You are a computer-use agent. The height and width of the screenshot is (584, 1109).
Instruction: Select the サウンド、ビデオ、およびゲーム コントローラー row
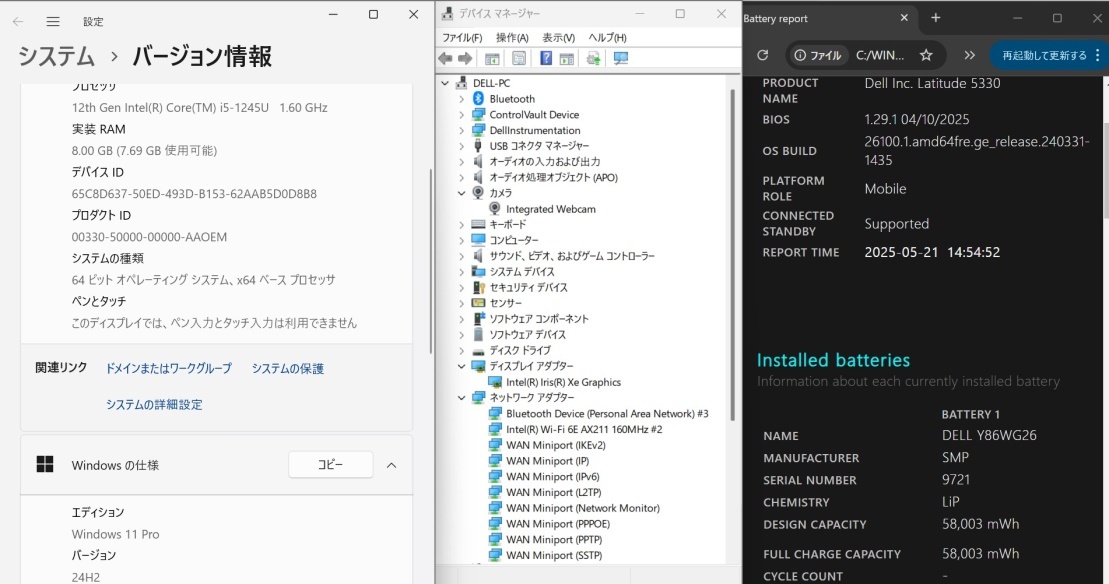click(x=571, y=256)
